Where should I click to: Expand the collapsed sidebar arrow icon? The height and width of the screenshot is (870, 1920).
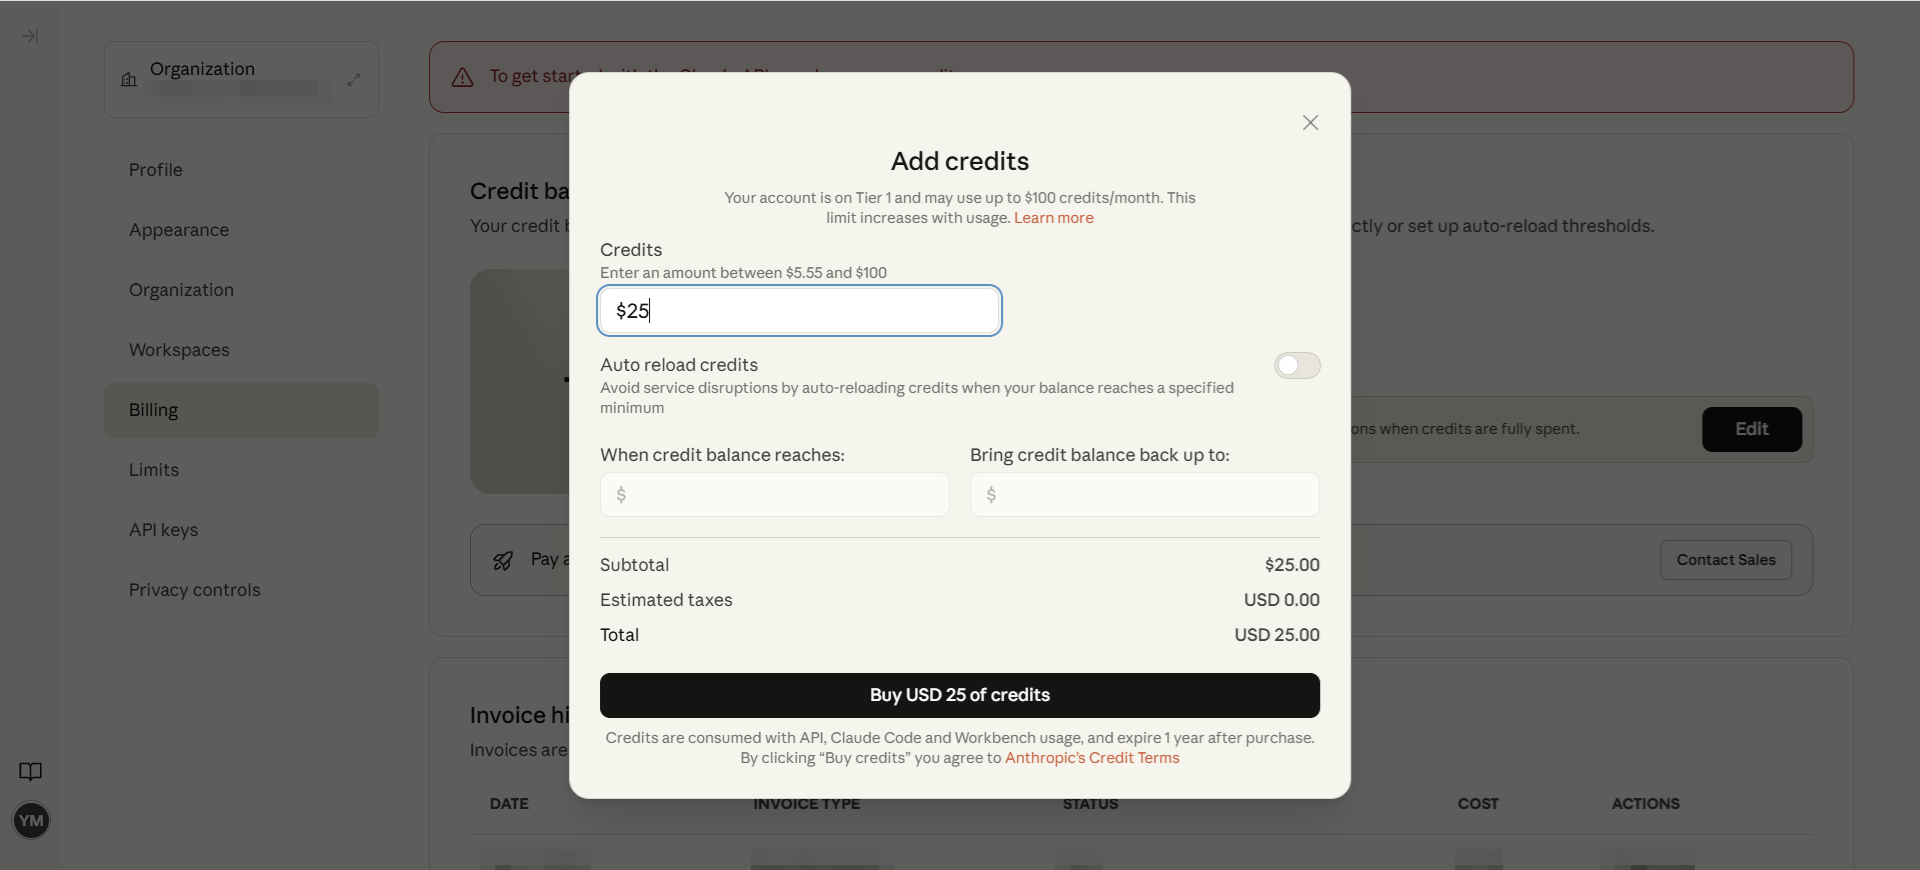[x=30, y=36]
